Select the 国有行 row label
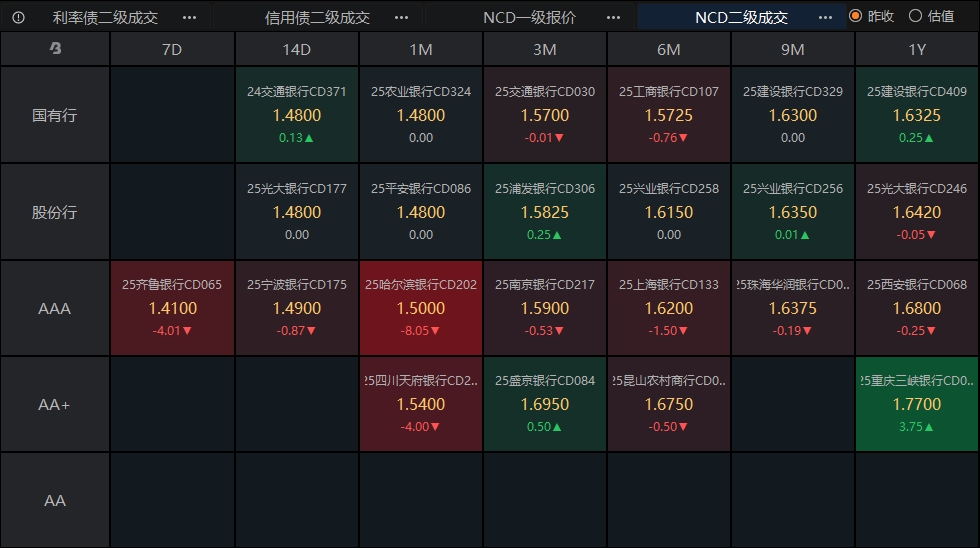 pyautogui.click(x=55, y=115)
